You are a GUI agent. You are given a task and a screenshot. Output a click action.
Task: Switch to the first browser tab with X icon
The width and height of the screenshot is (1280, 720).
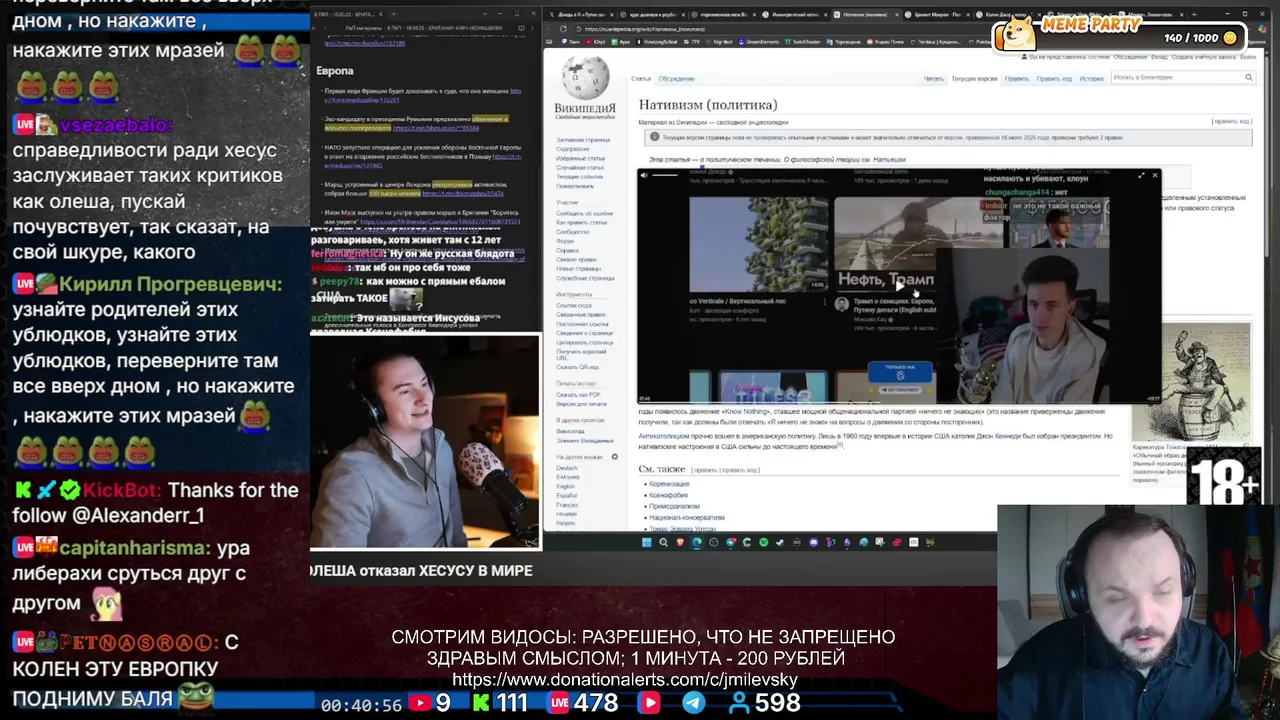click(x=581, y=14)
